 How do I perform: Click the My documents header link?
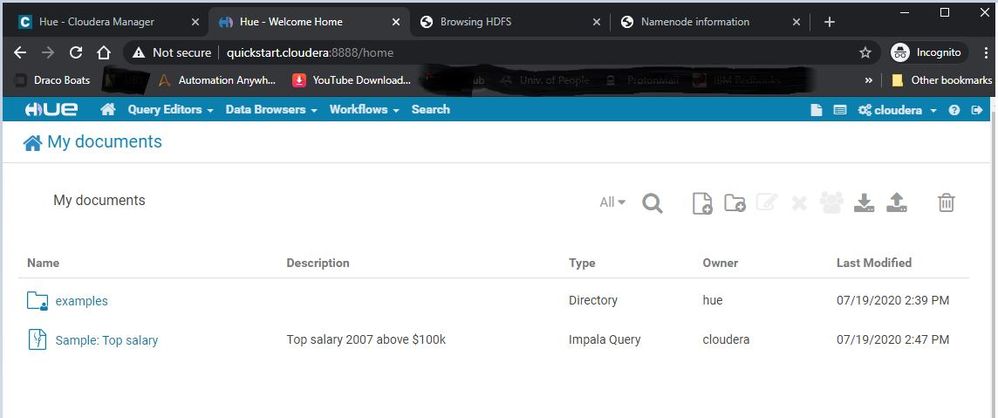click(x=92, y=142)
